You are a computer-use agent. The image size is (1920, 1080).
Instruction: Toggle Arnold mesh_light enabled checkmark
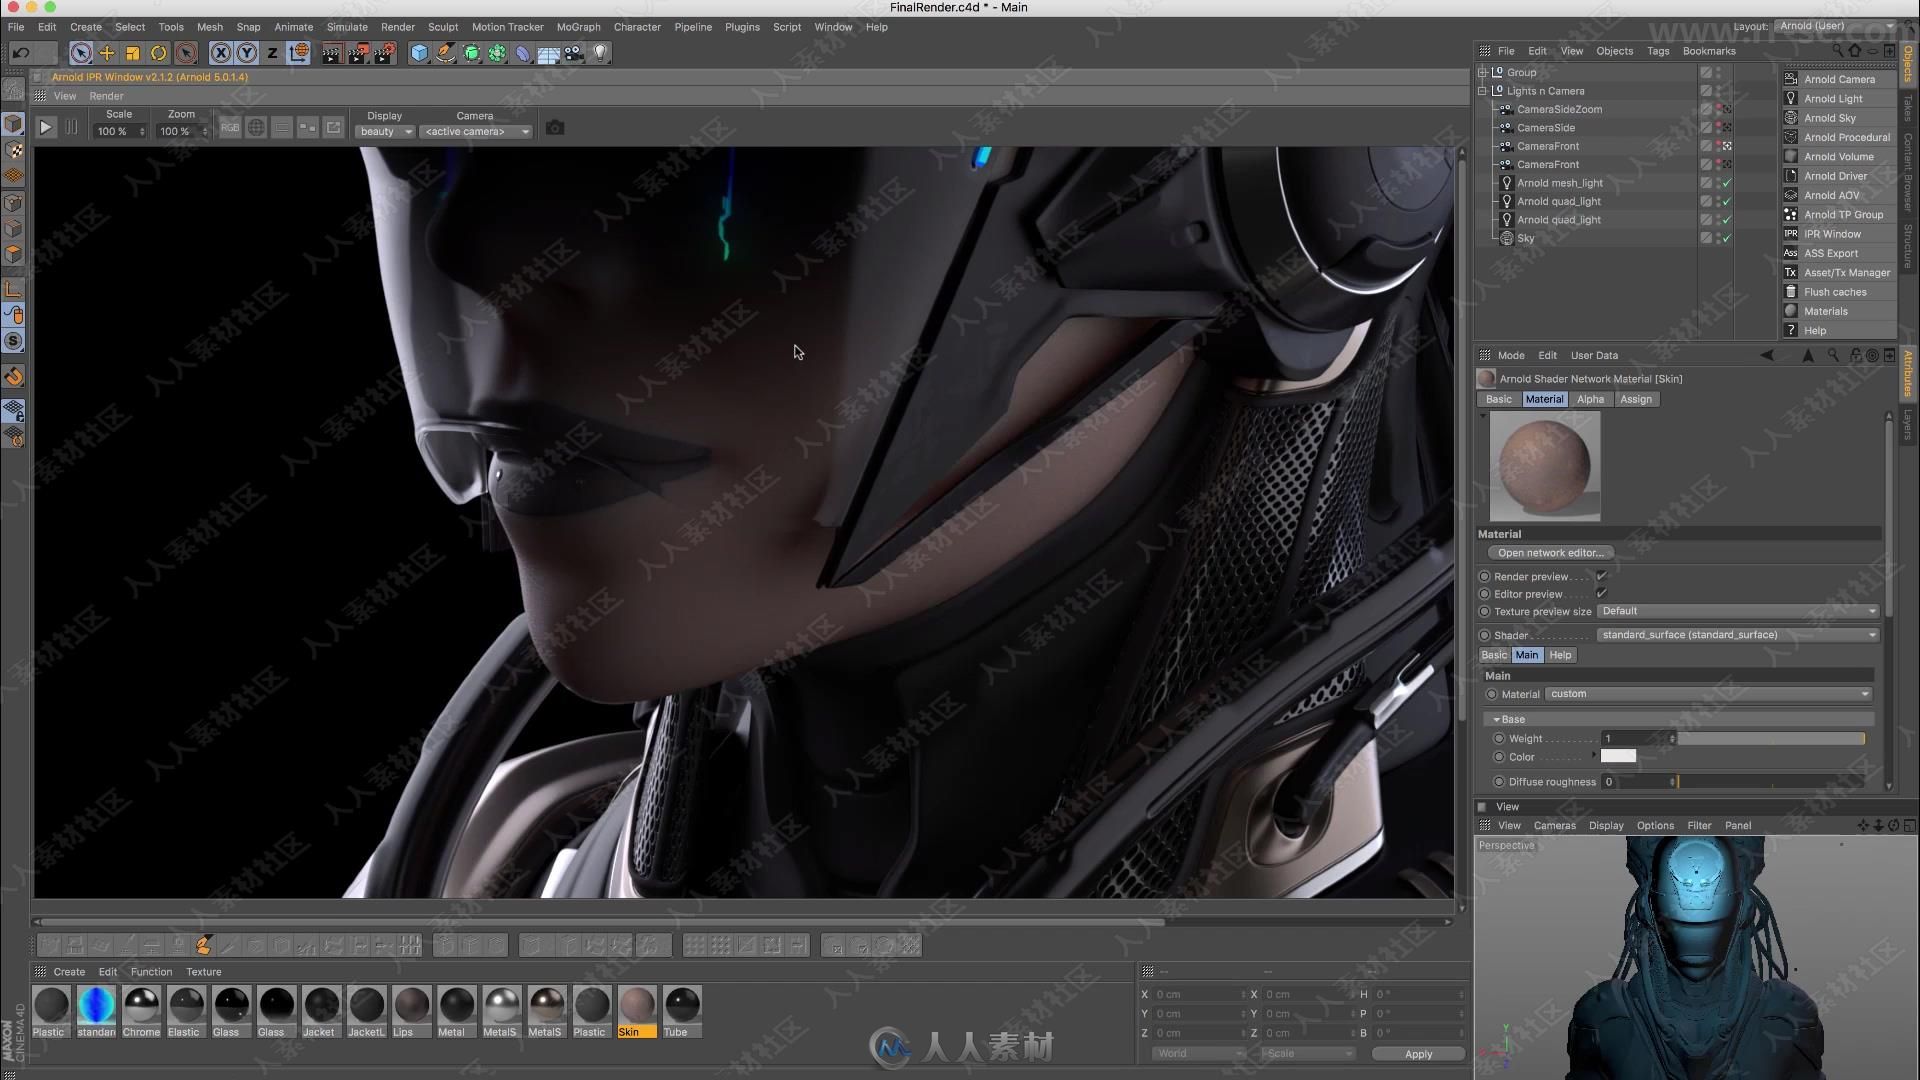click(x=1726, y=183)
